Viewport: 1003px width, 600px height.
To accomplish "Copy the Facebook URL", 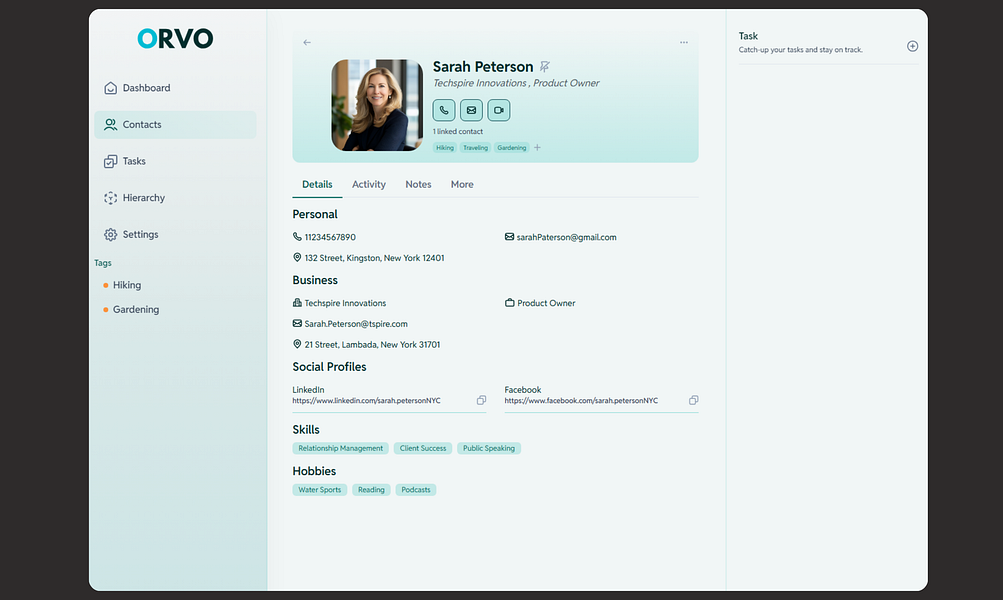I will (693, 400).
